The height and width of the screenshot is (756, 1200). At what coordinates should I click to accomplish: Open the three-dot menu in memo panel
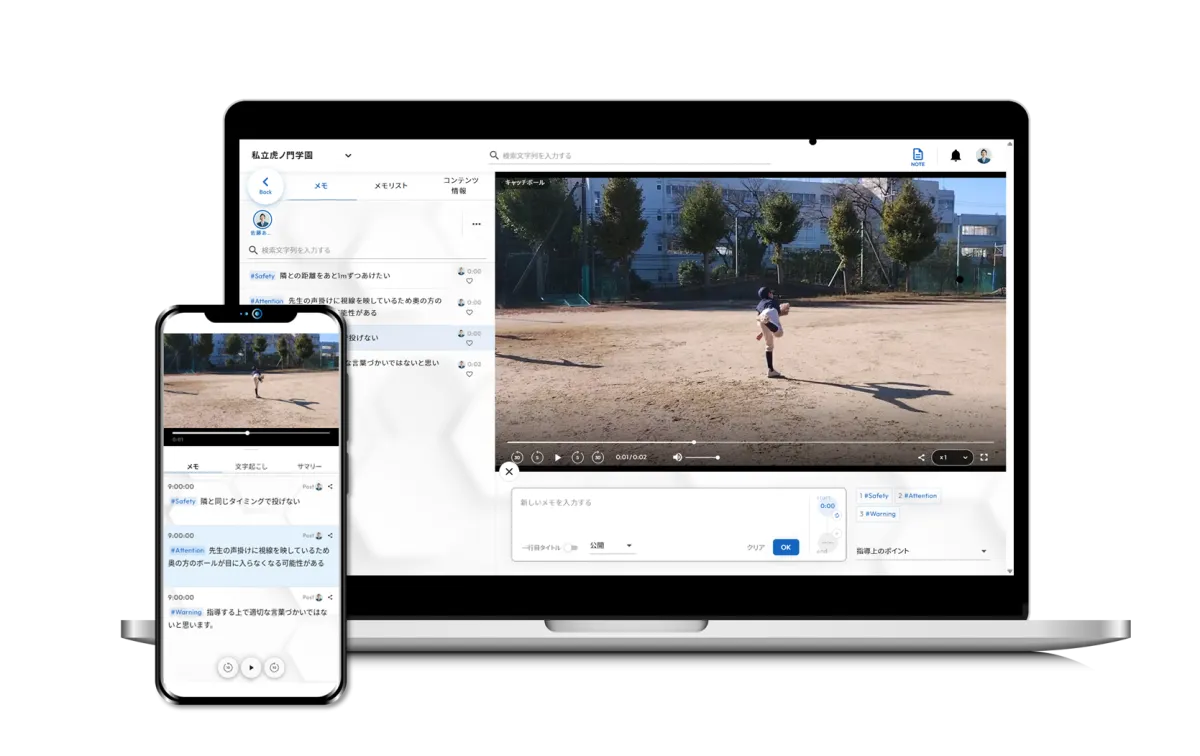(476, 224)
